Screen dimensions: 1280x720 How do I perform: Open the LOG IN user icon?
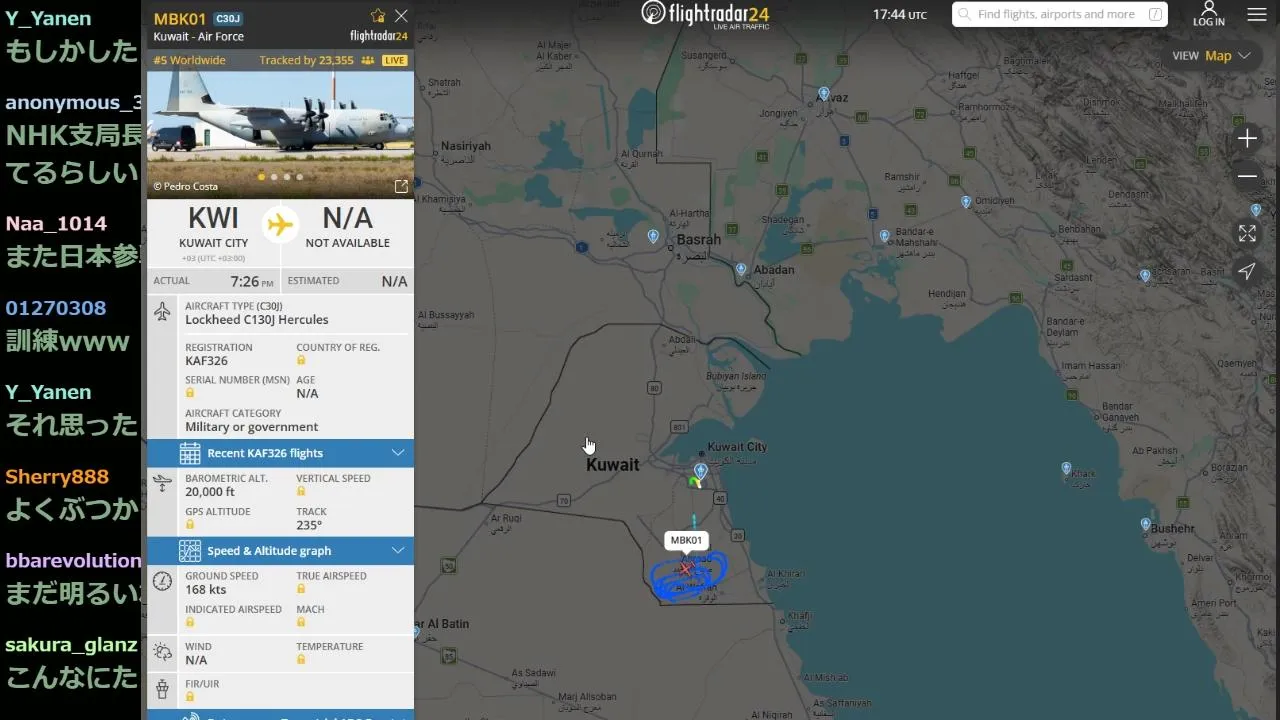(1208, 14)
